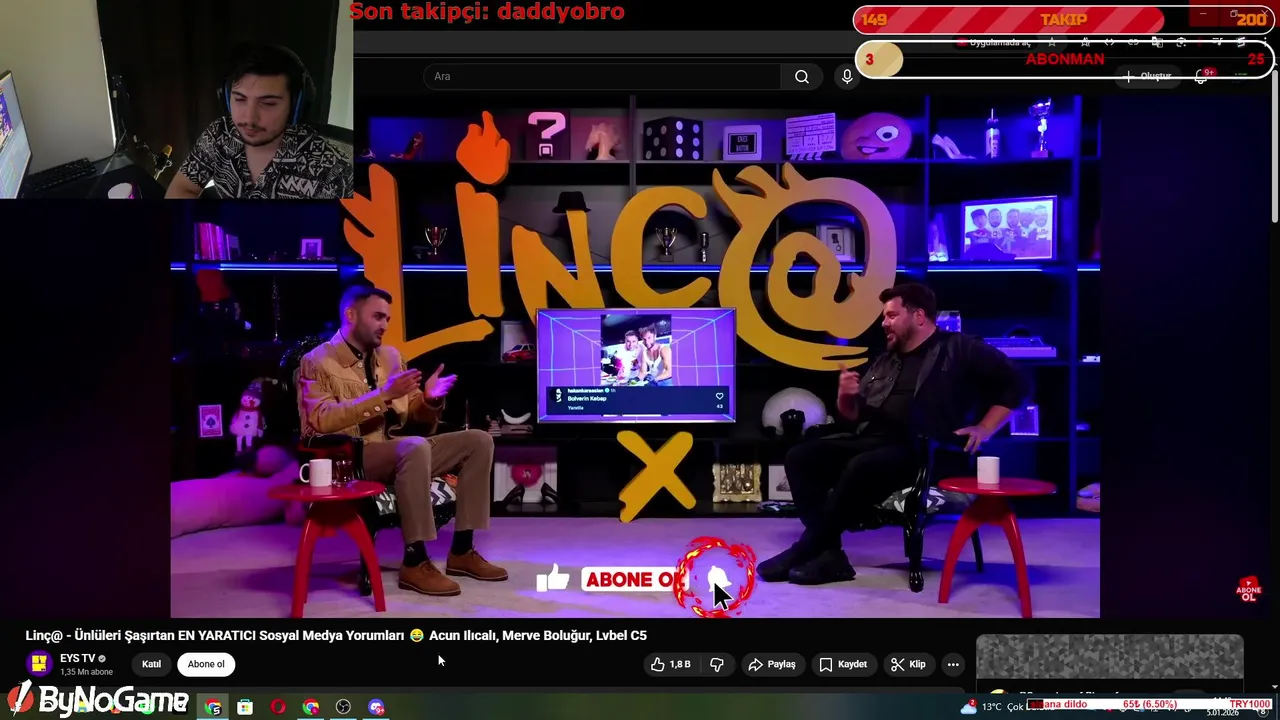1280x720 pixels.
Task: Click the video title text
Action: (336, 635)
